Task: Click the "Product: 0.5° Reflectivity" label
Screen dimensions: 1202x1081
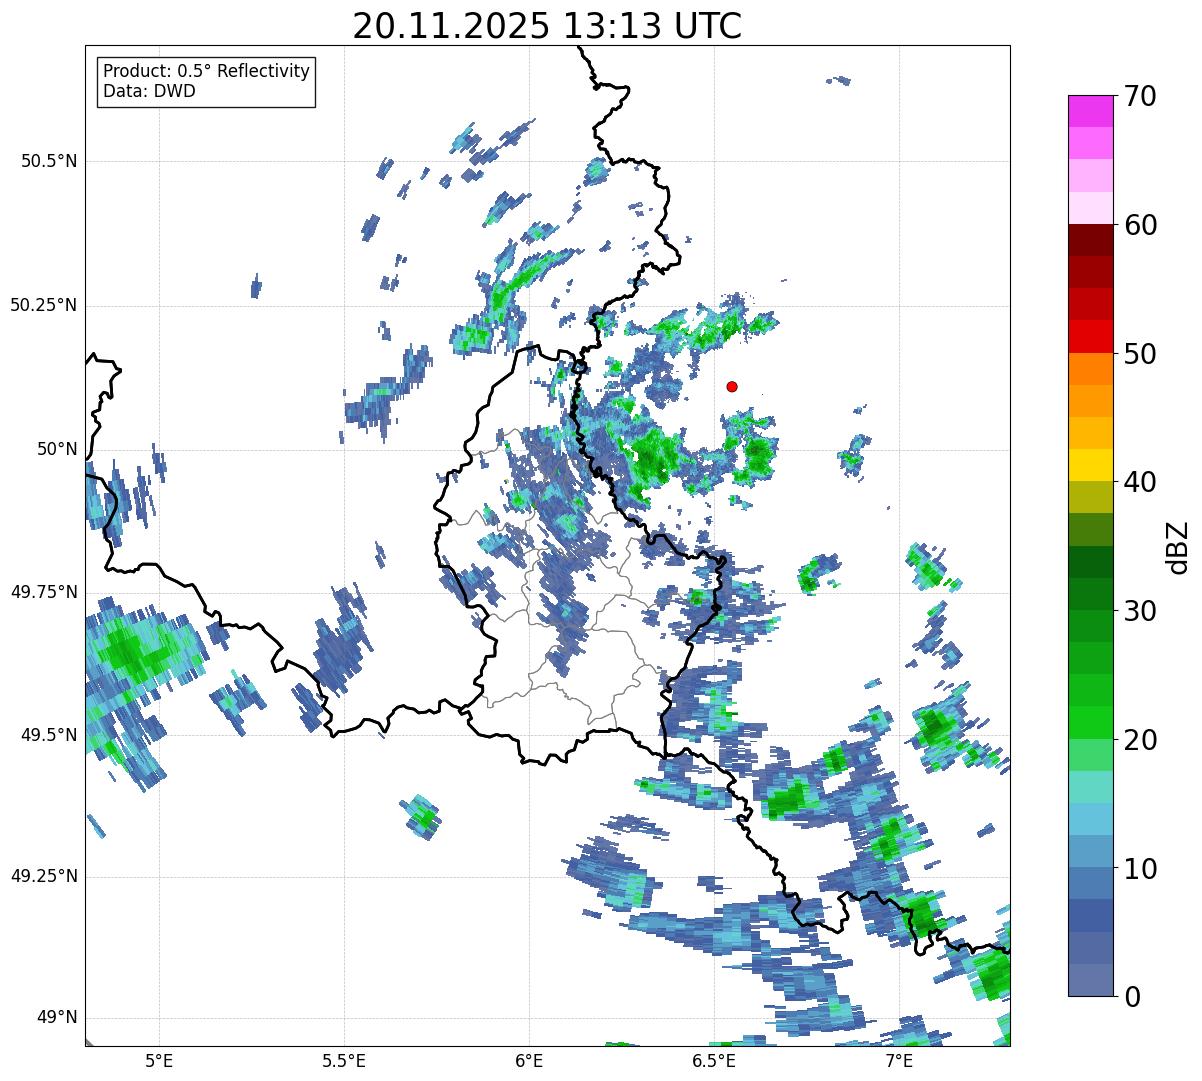Action: click(x=206, y=71)
